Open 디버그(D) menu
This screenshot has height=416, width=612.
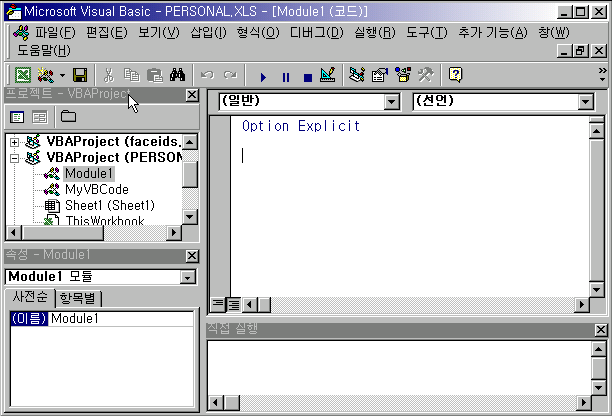point(317,32)
